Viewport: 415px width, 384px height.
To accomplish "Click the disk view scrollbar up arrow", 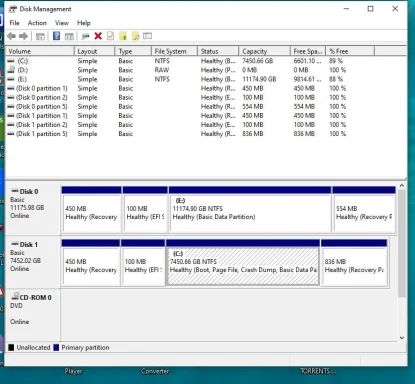I will [402, 186].
